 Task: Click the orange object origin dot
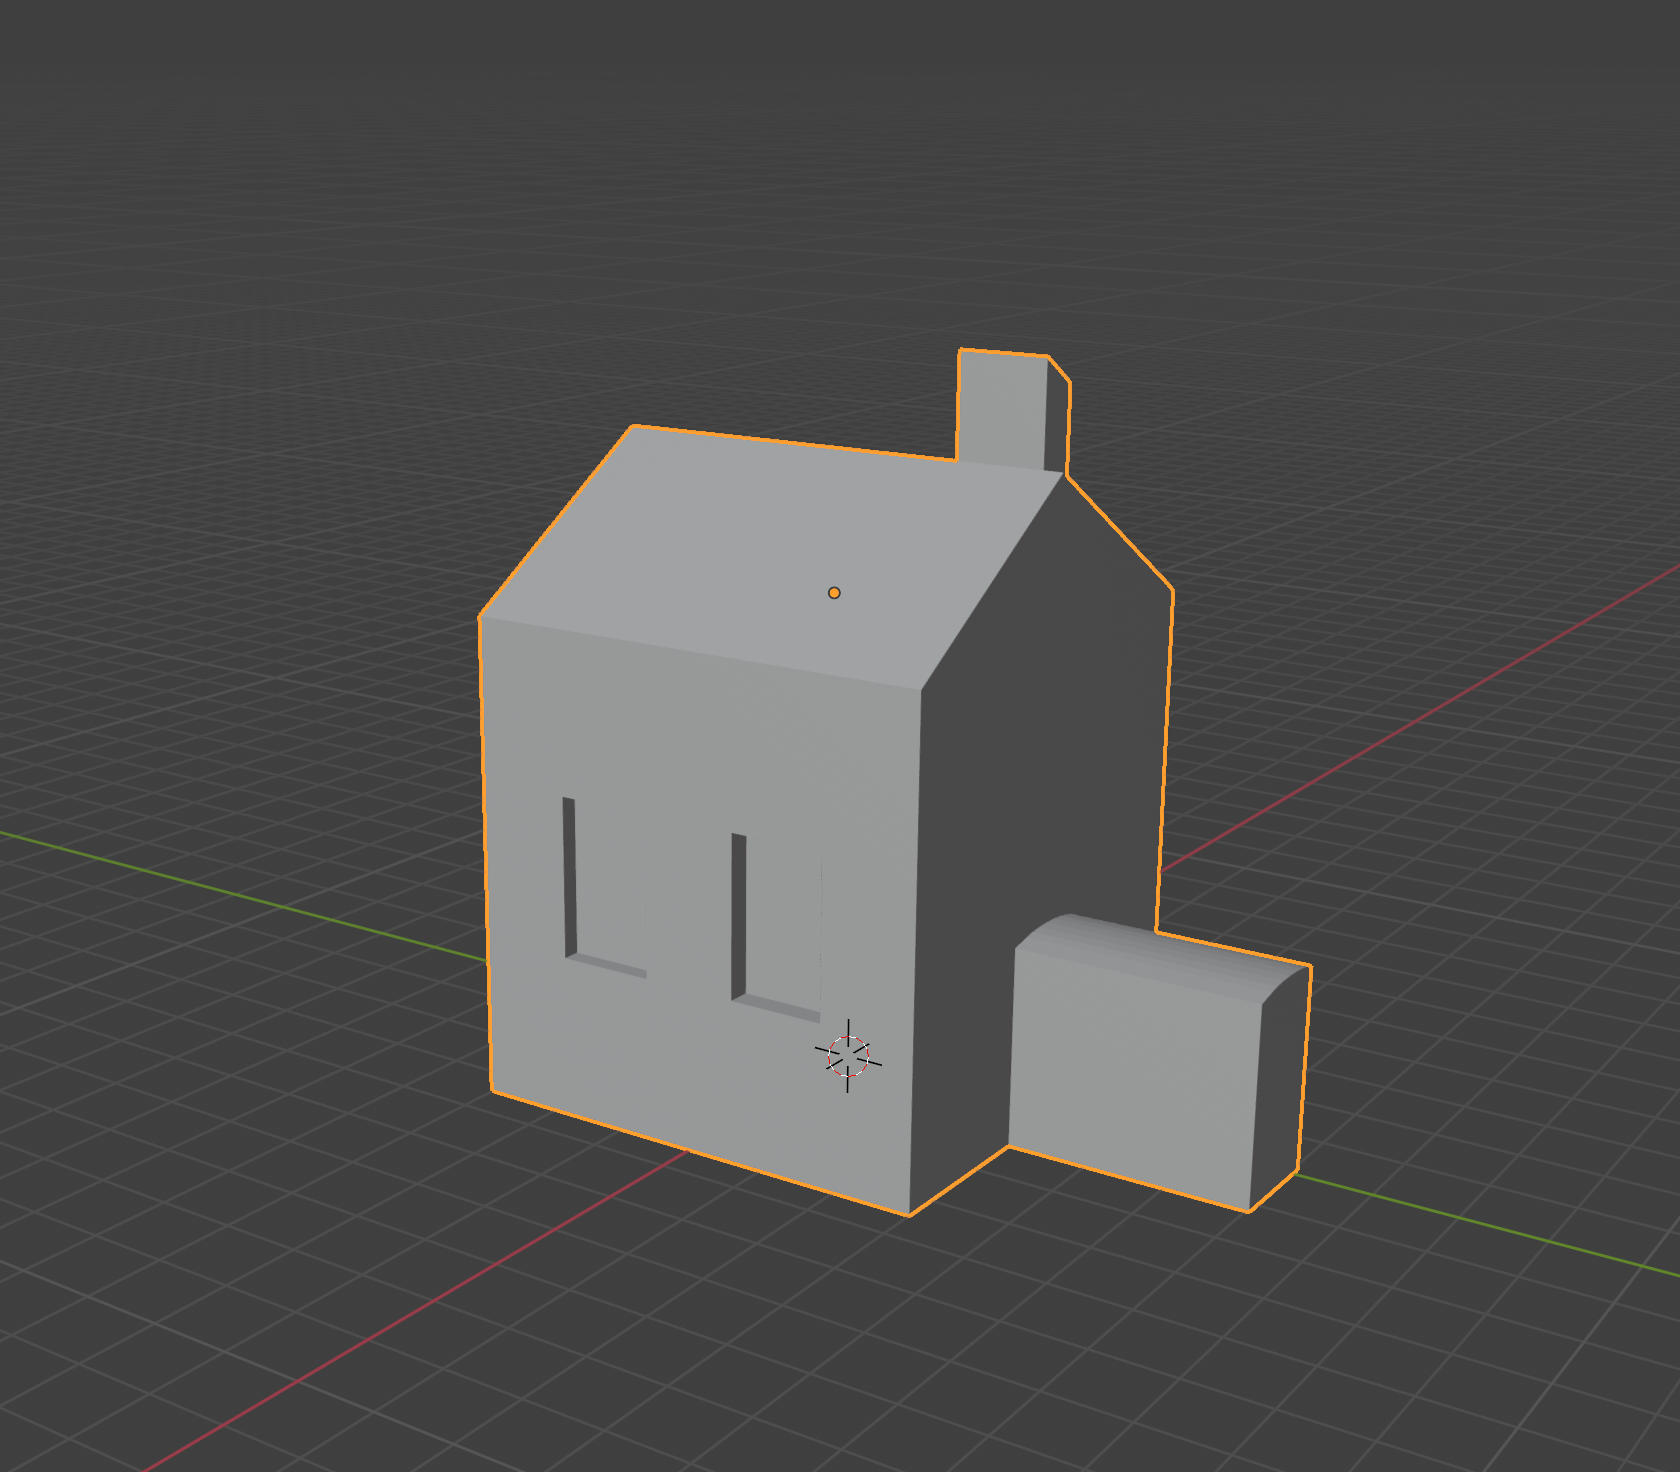point(834,593)
